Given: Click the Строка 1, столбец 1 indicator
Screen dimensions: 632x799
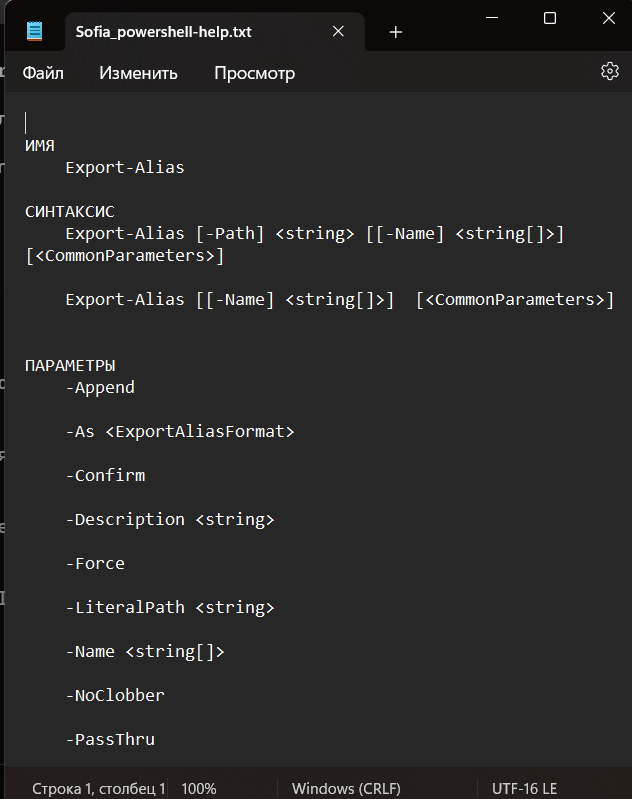Looking at the screenshot, I should [98, 788].
